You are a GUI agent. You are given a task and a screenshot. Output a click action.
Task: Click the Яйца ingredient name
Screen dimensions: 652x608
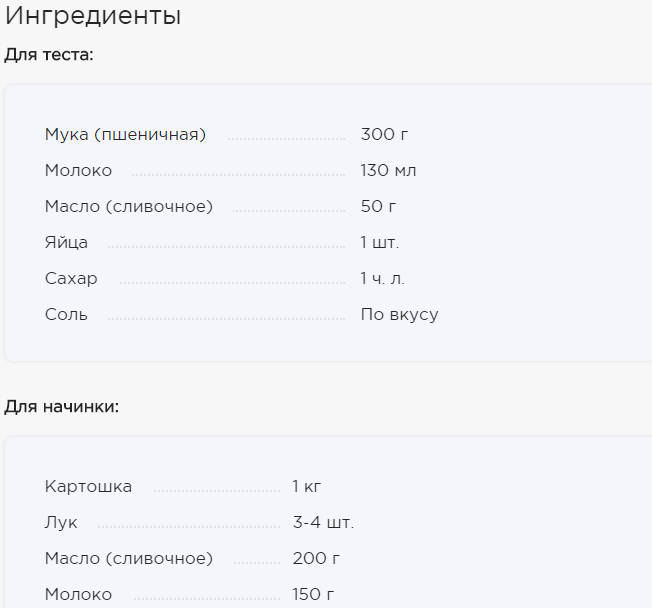point(67,242)
